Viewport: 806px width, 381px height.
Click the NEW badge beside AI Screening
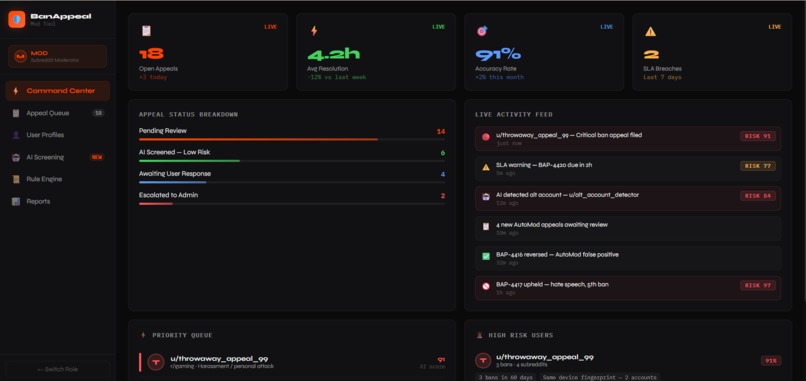97,157
